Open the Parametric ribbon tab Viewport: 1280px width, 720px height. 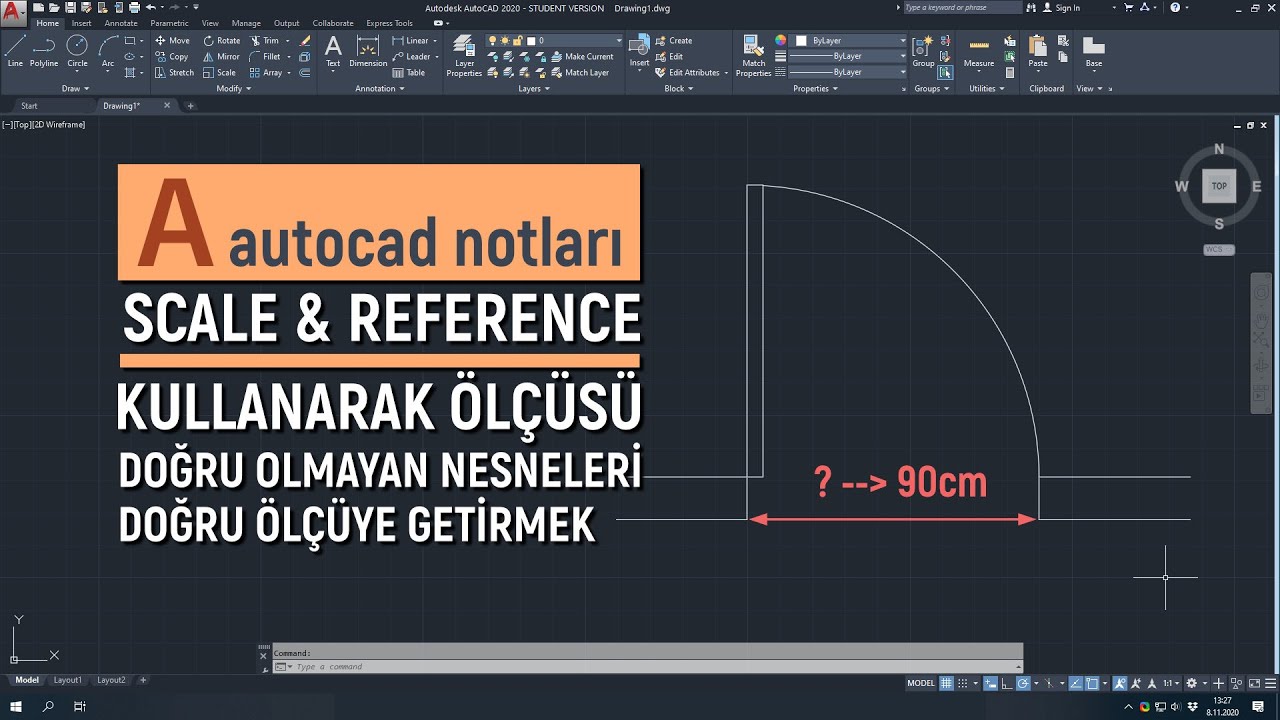tap(169, 23)
